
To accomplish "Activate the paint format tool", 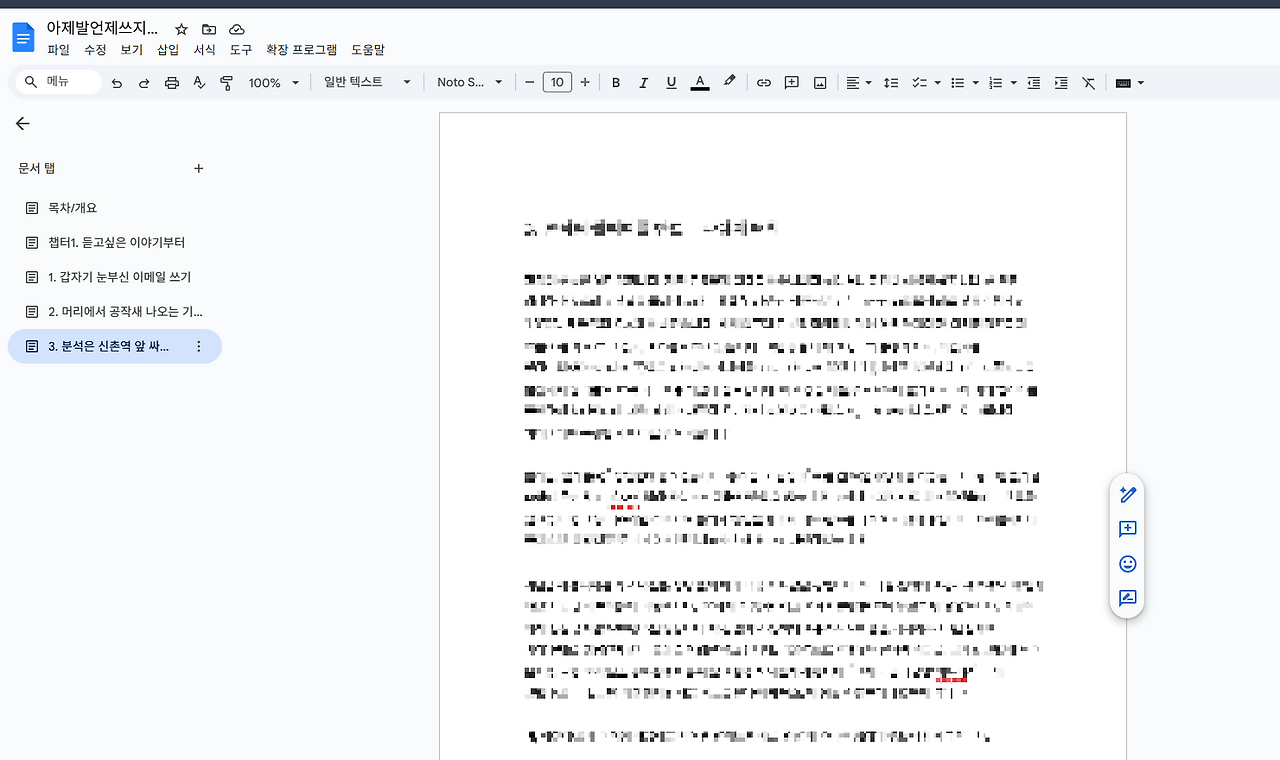I will (x=226, y=83).
